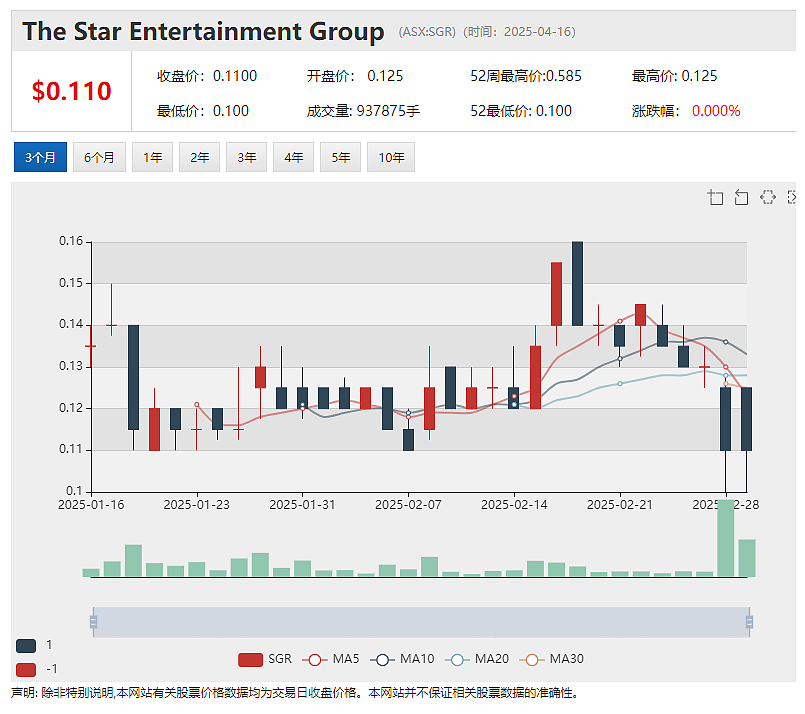Click the 声明 disclaimer text at bottom
The image size is (805, 714).
(295, 693)
